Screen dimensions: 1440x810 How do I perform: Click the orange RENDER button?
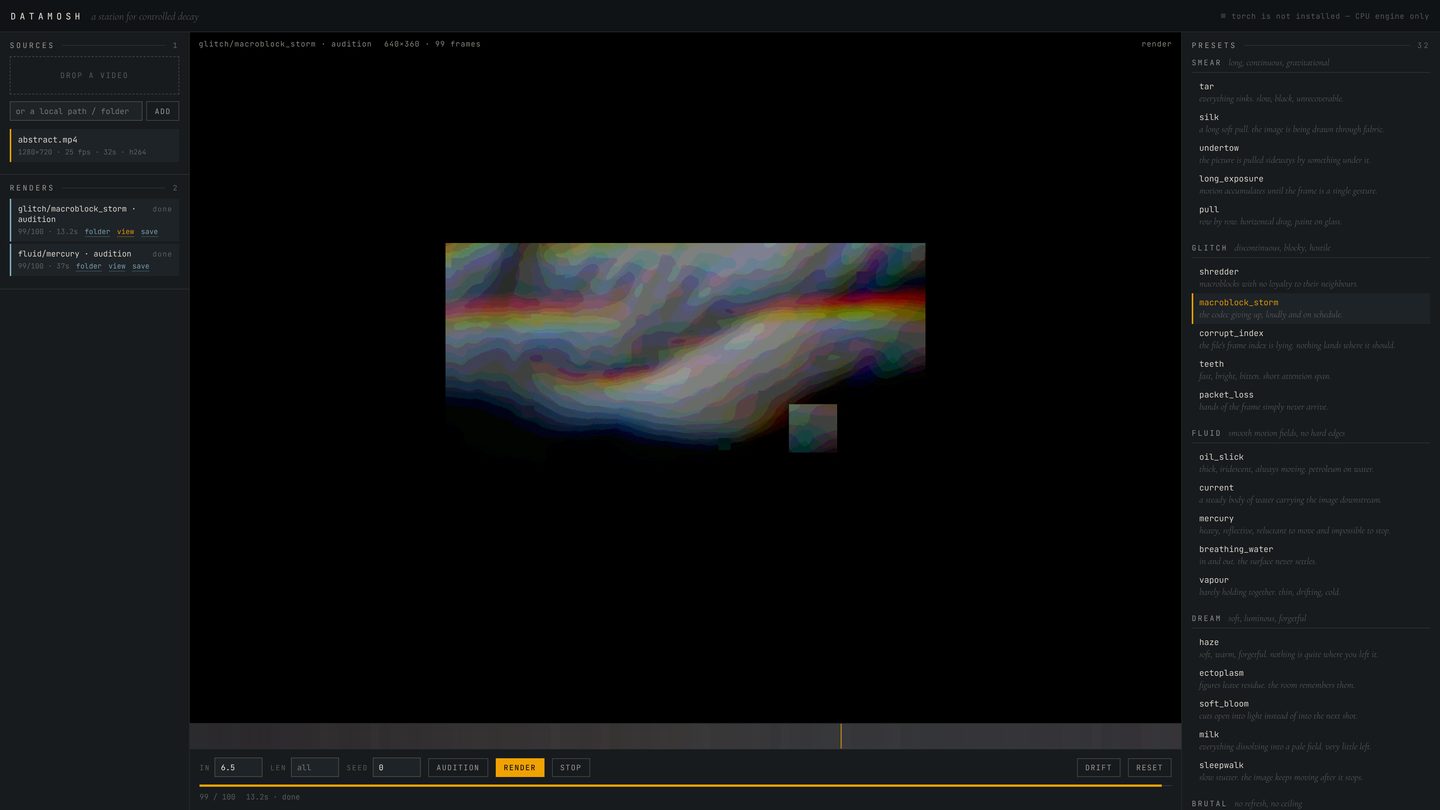click(520, 767)
